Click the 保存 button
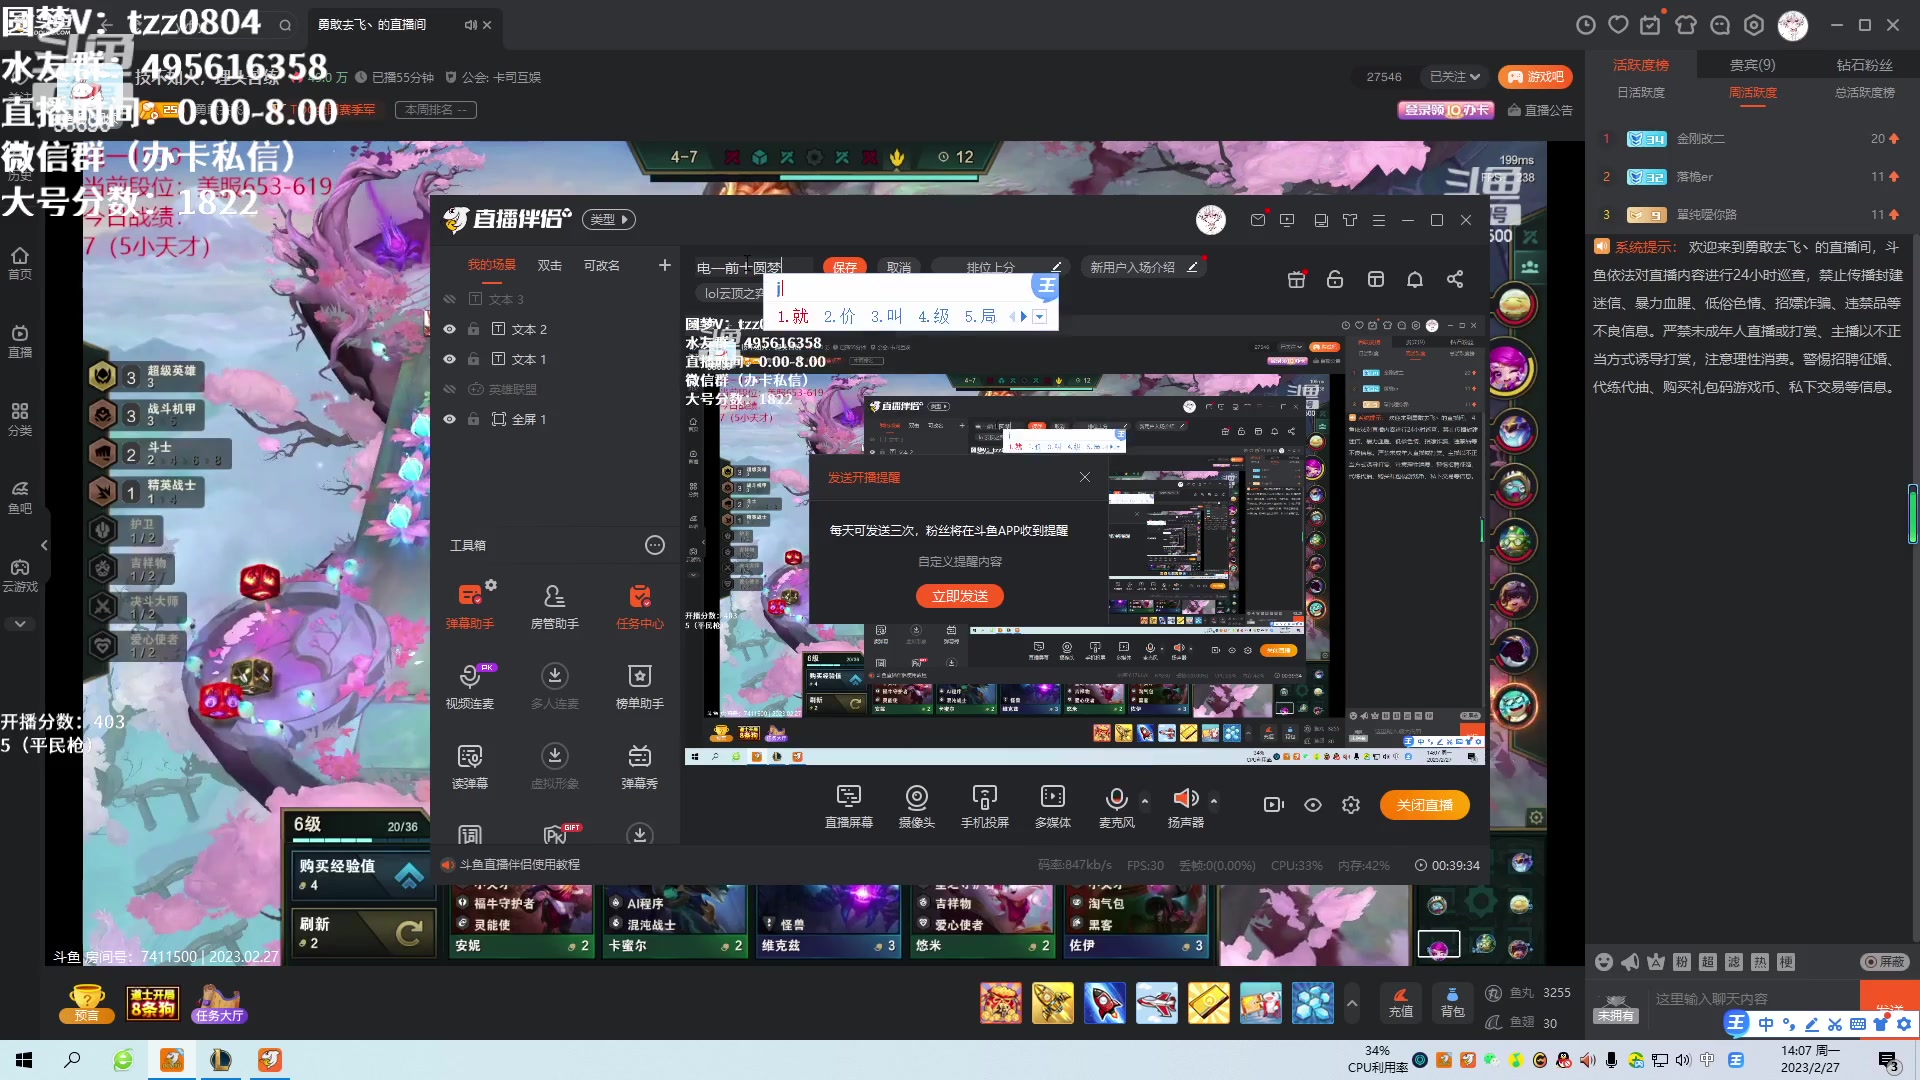 coord(845,267)
